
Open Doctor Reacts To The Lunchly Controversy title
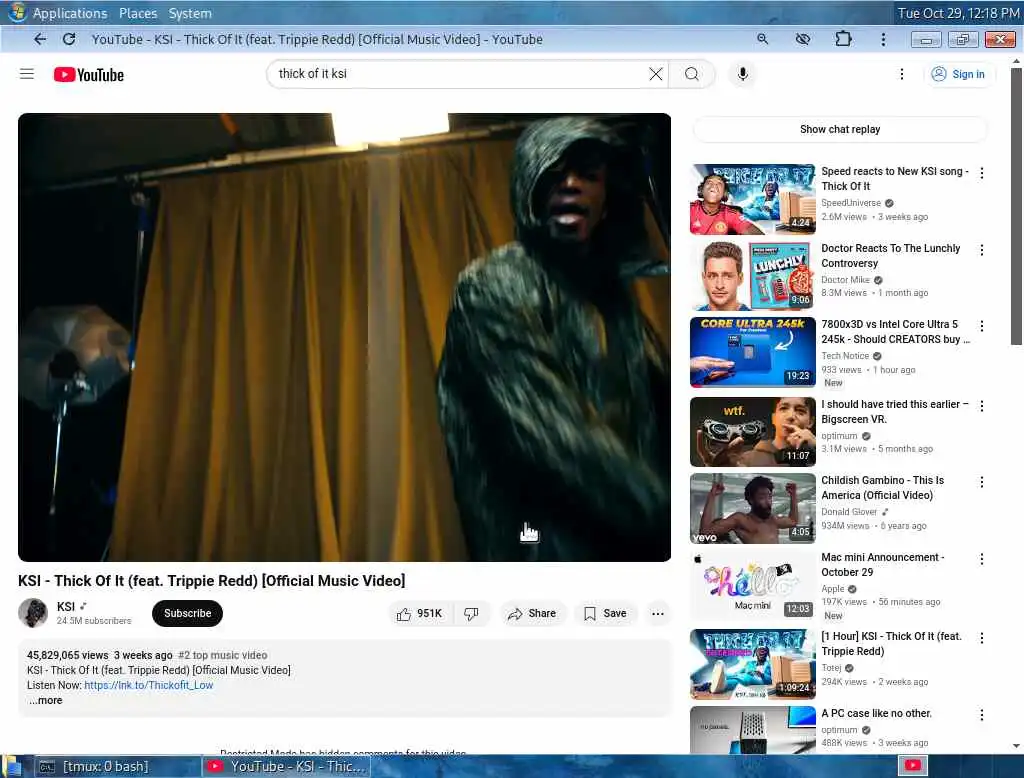coord(891,255)
